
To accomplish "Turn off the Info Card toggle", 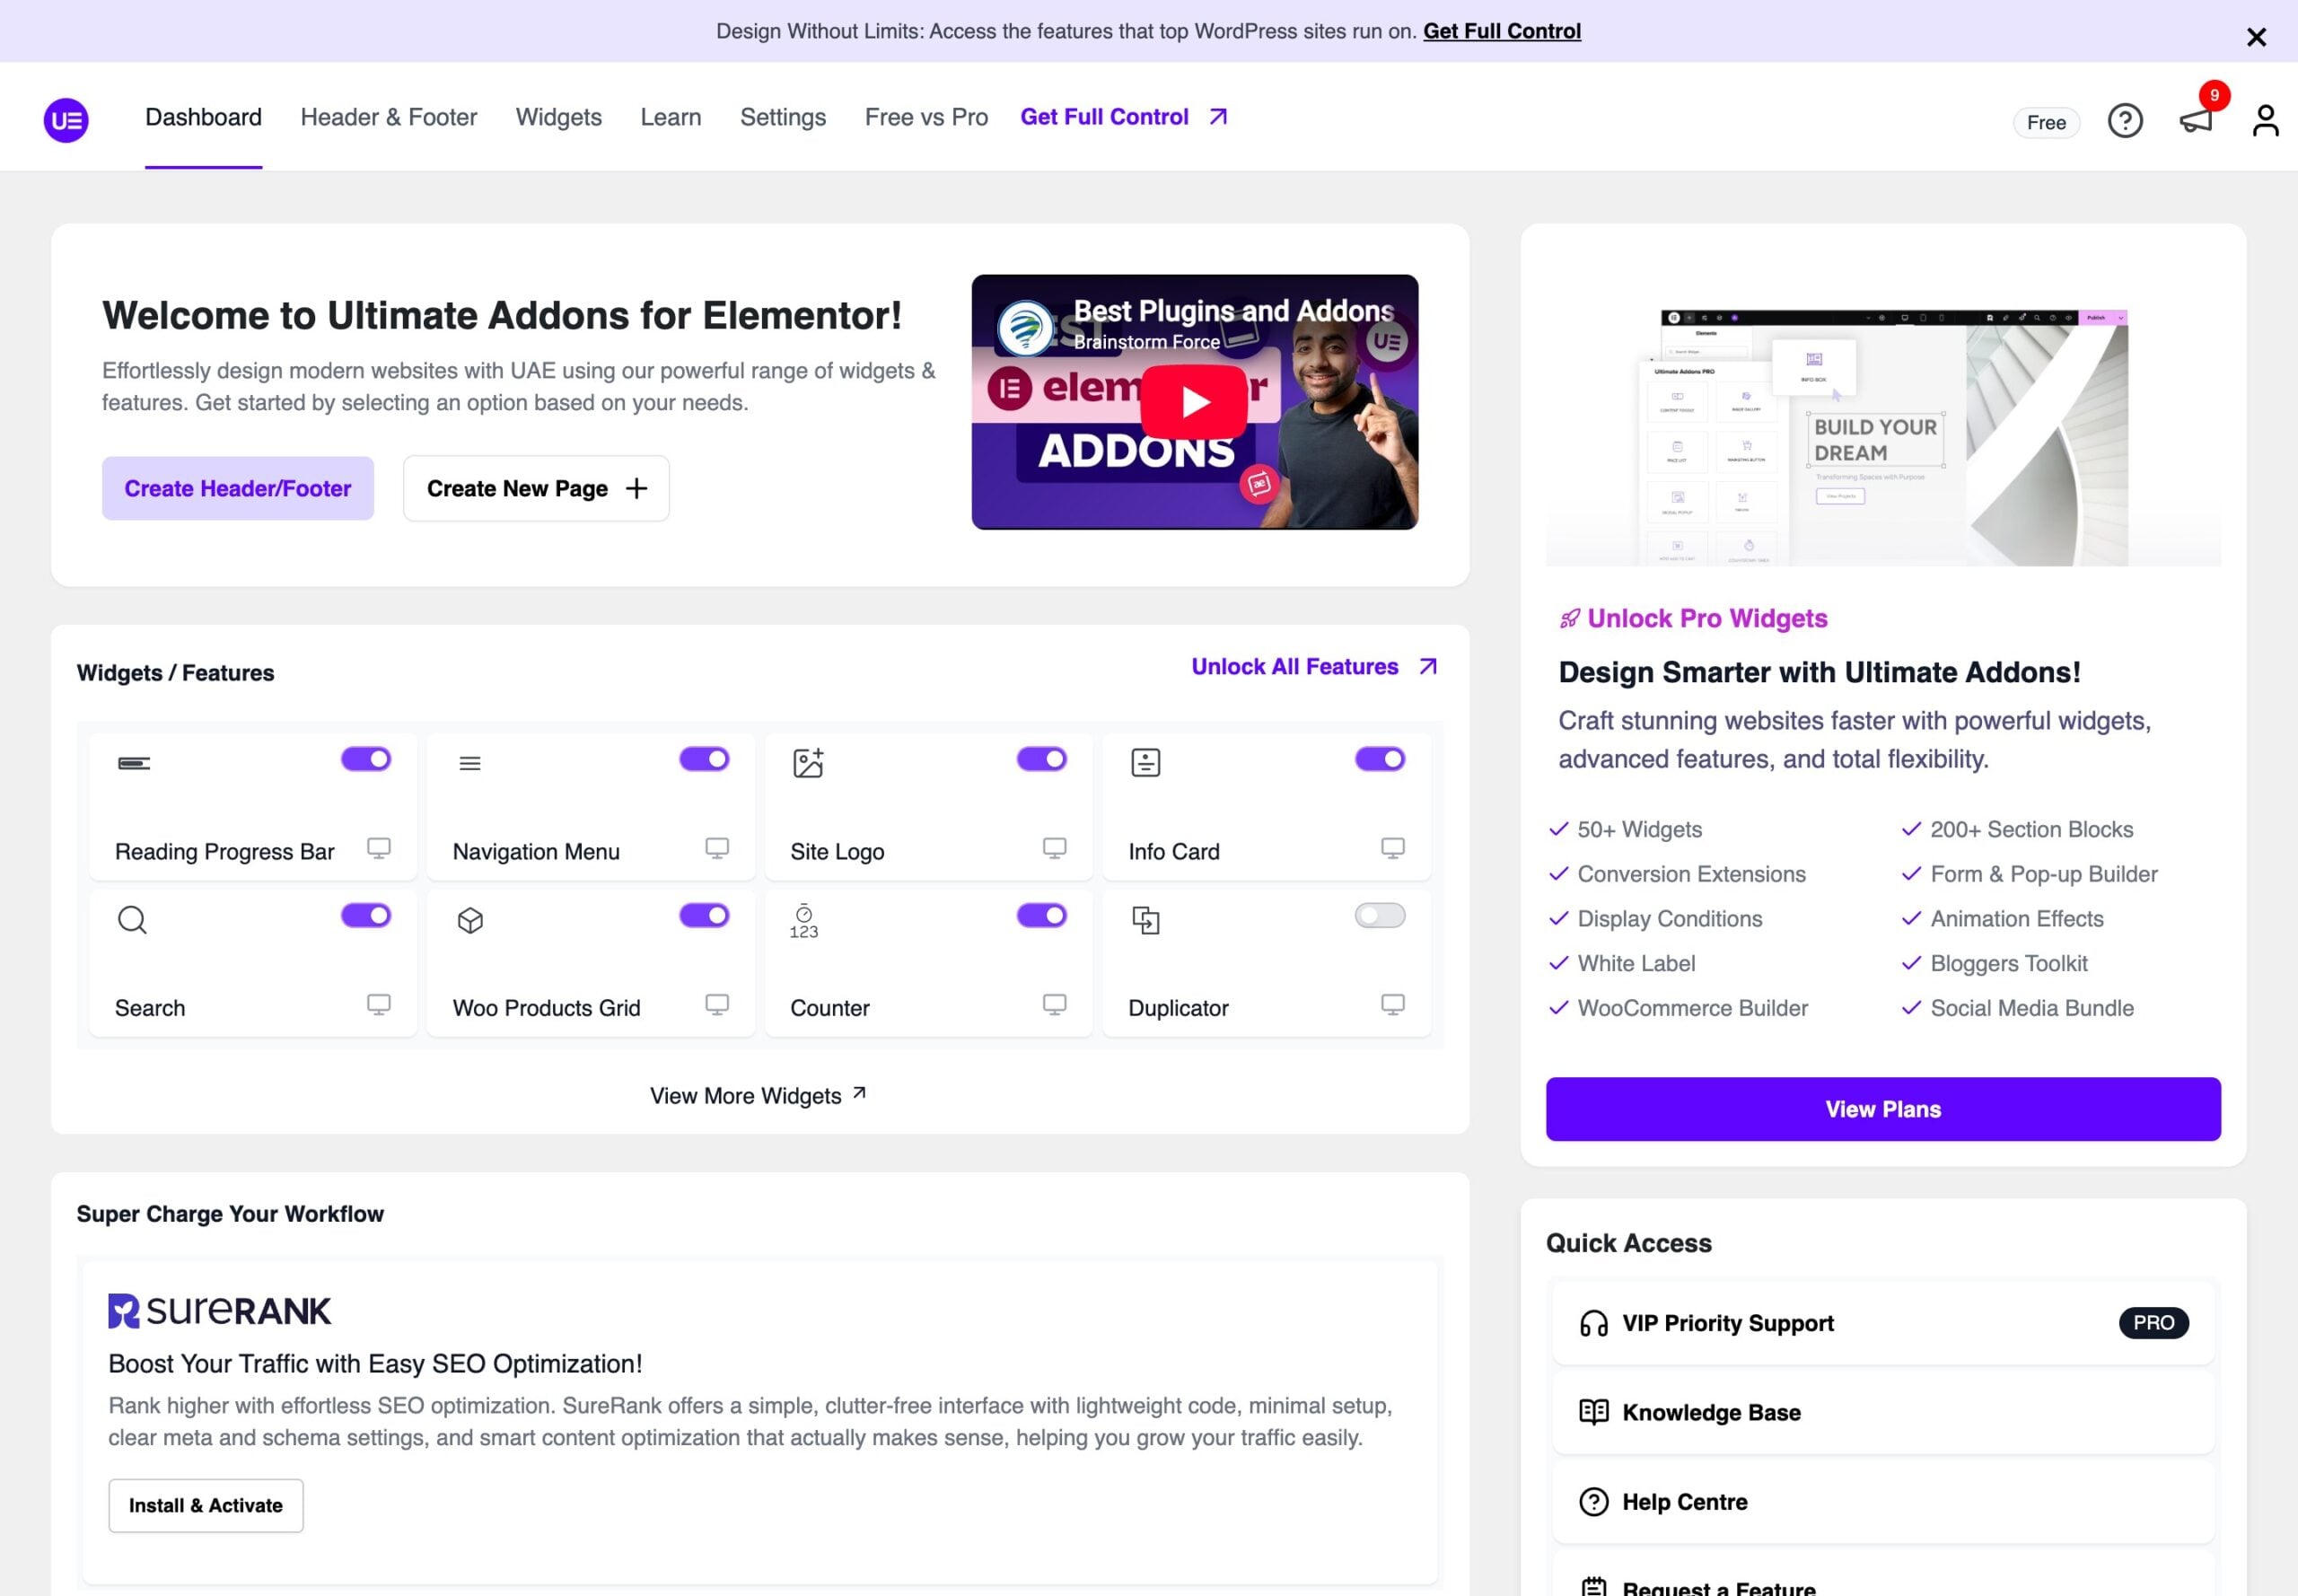I will coord(1380,759).
